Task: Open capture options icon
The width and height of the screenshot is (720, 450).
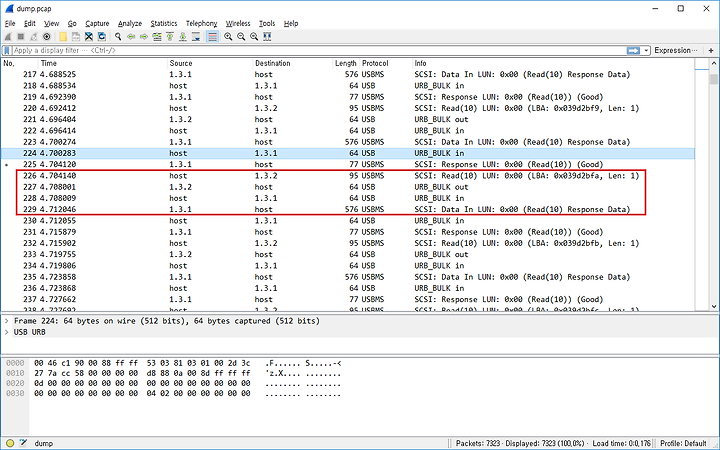Action: click(x=46, y=37)
